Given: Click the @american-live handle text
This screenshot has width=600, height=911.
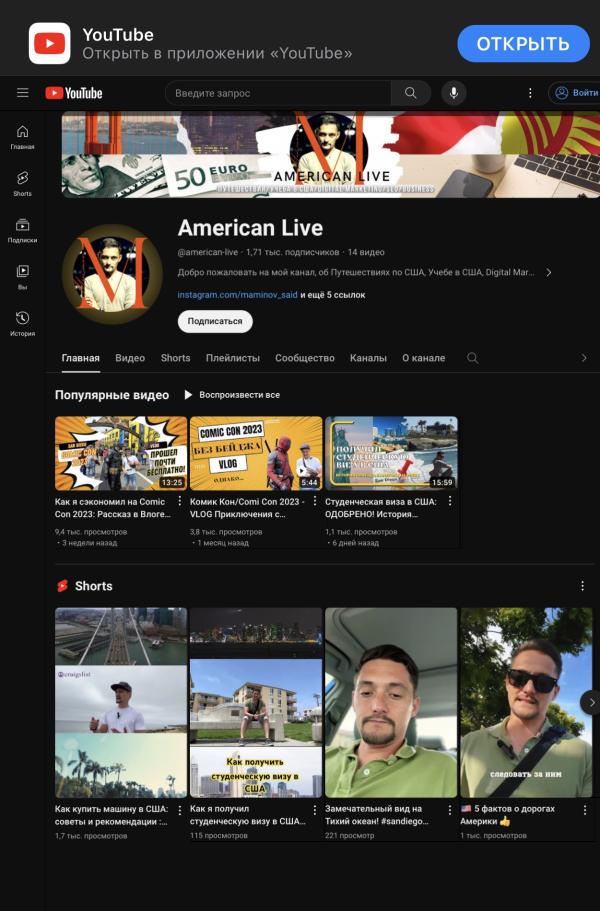Looking at the screenshot, I should coord(208,252).
